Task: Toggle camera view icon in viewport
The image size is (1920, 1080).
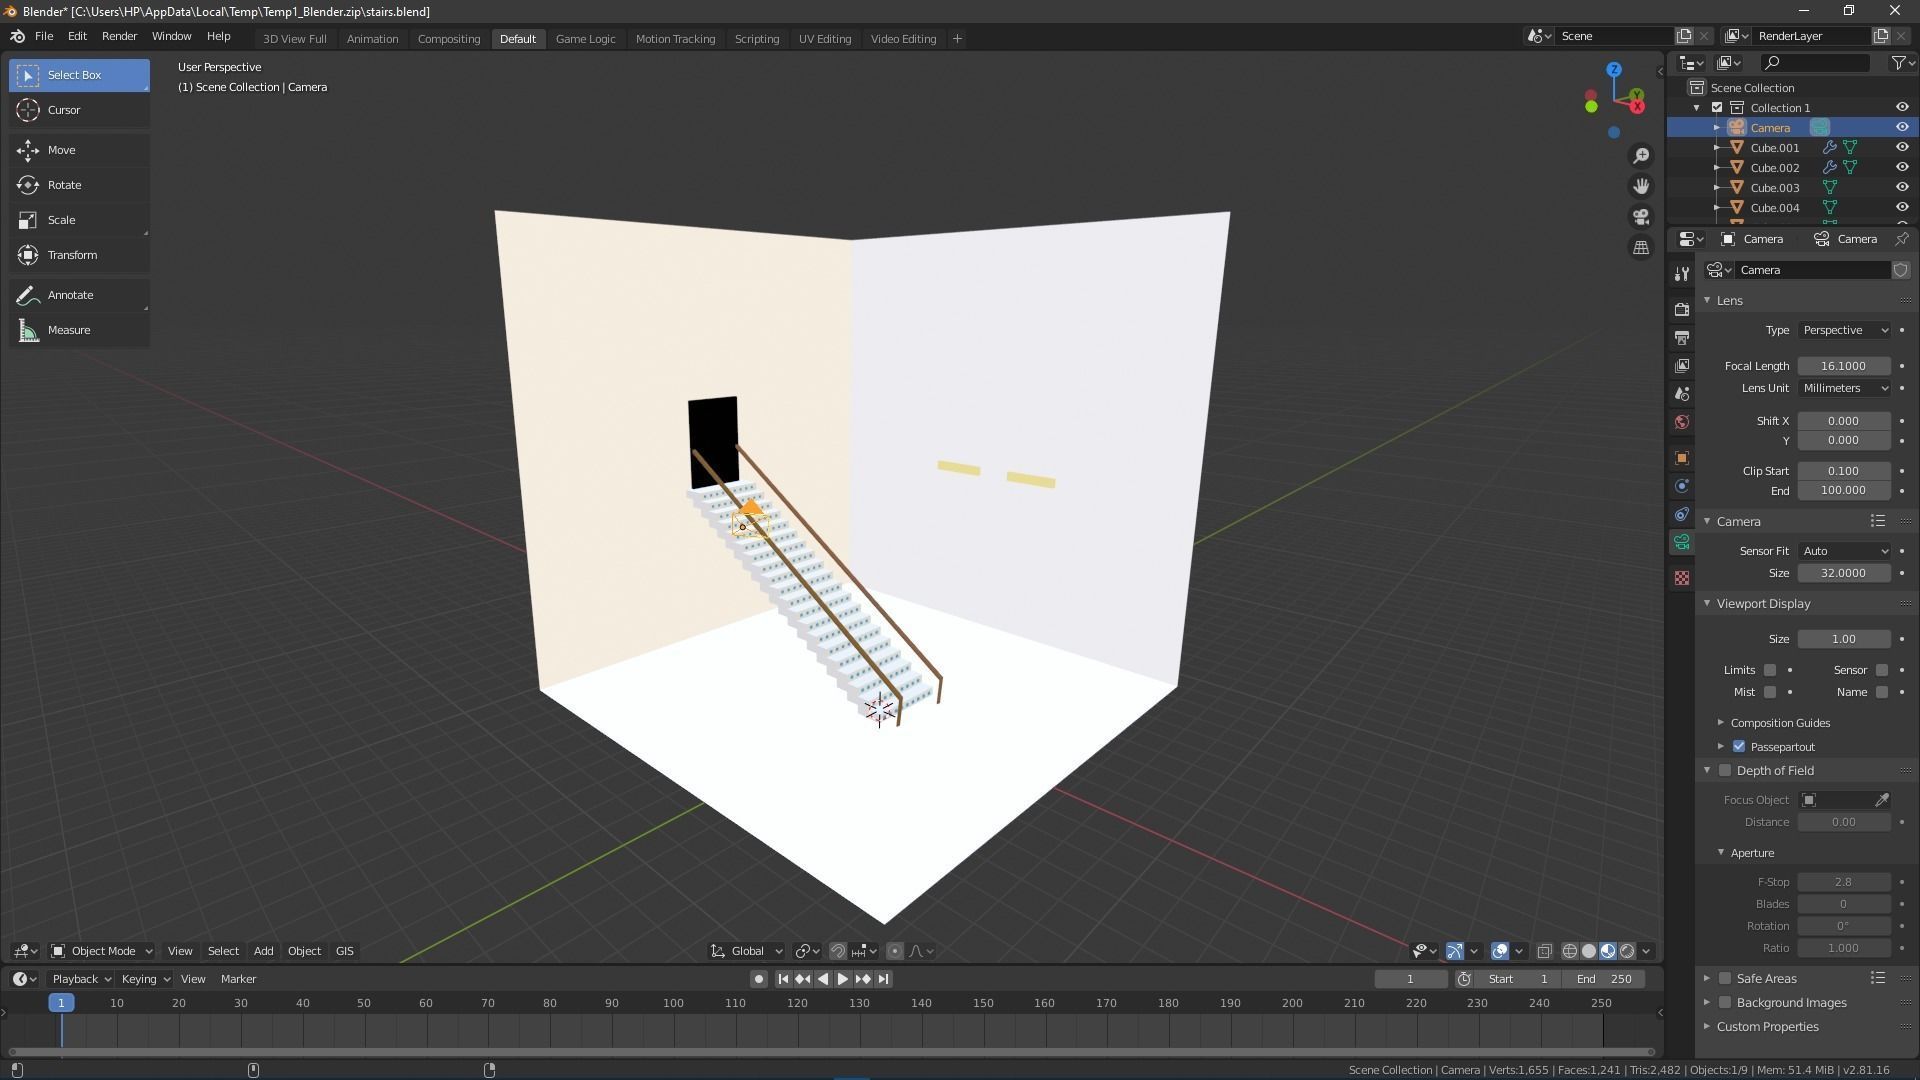Action: pos(1641,217)
